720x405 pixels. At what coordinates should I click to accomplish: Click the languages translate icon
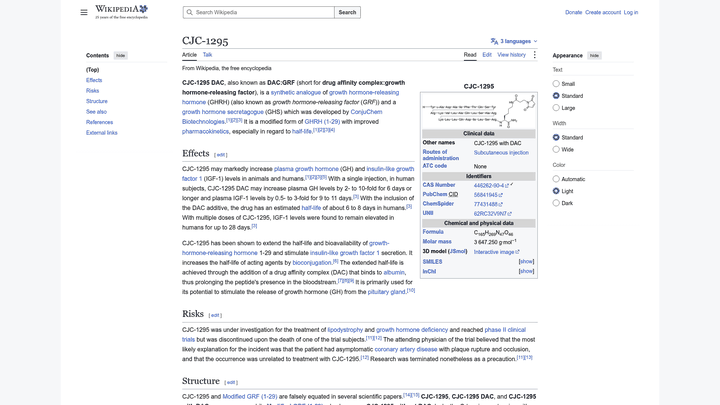pos(494,41)
